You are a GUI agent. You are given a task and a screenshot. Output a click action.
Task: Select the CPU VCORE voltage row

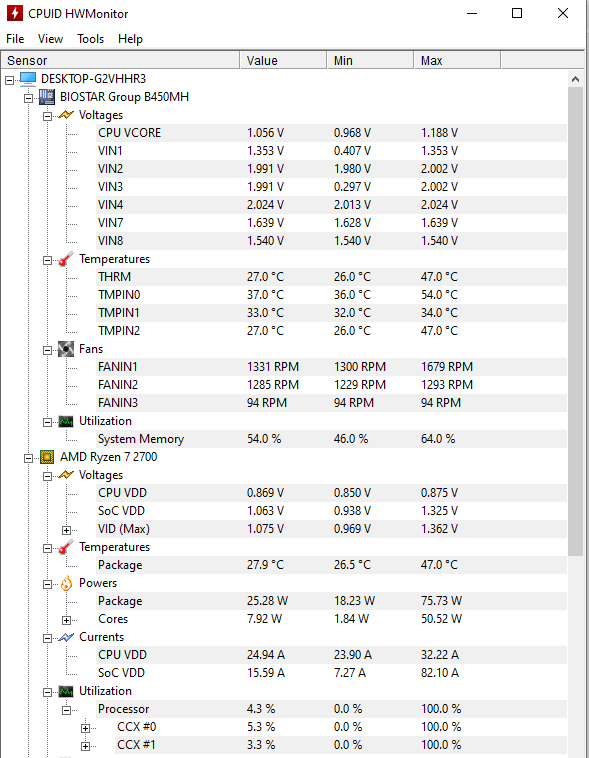pos(331,133)
